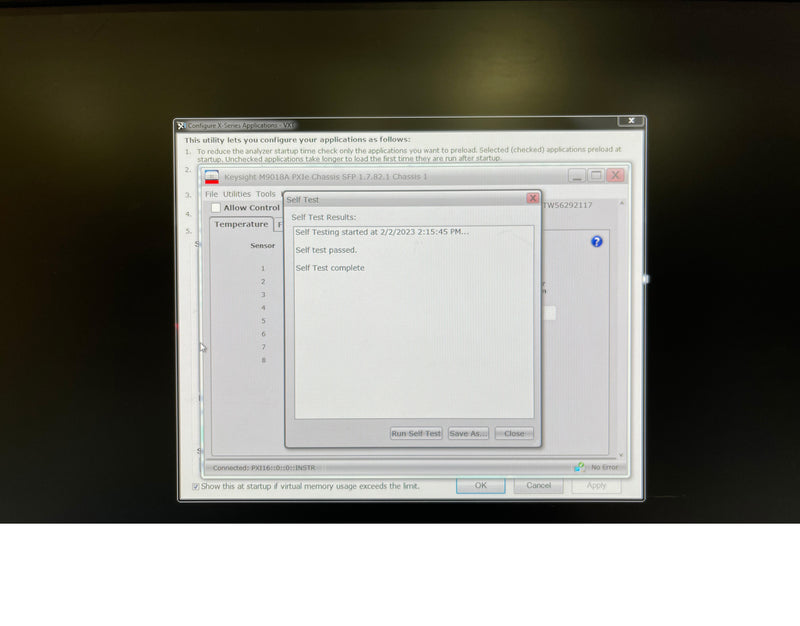Open the Utilities menu
The image size is (800, 626).
pyautogui.click(x=237, y=194)
